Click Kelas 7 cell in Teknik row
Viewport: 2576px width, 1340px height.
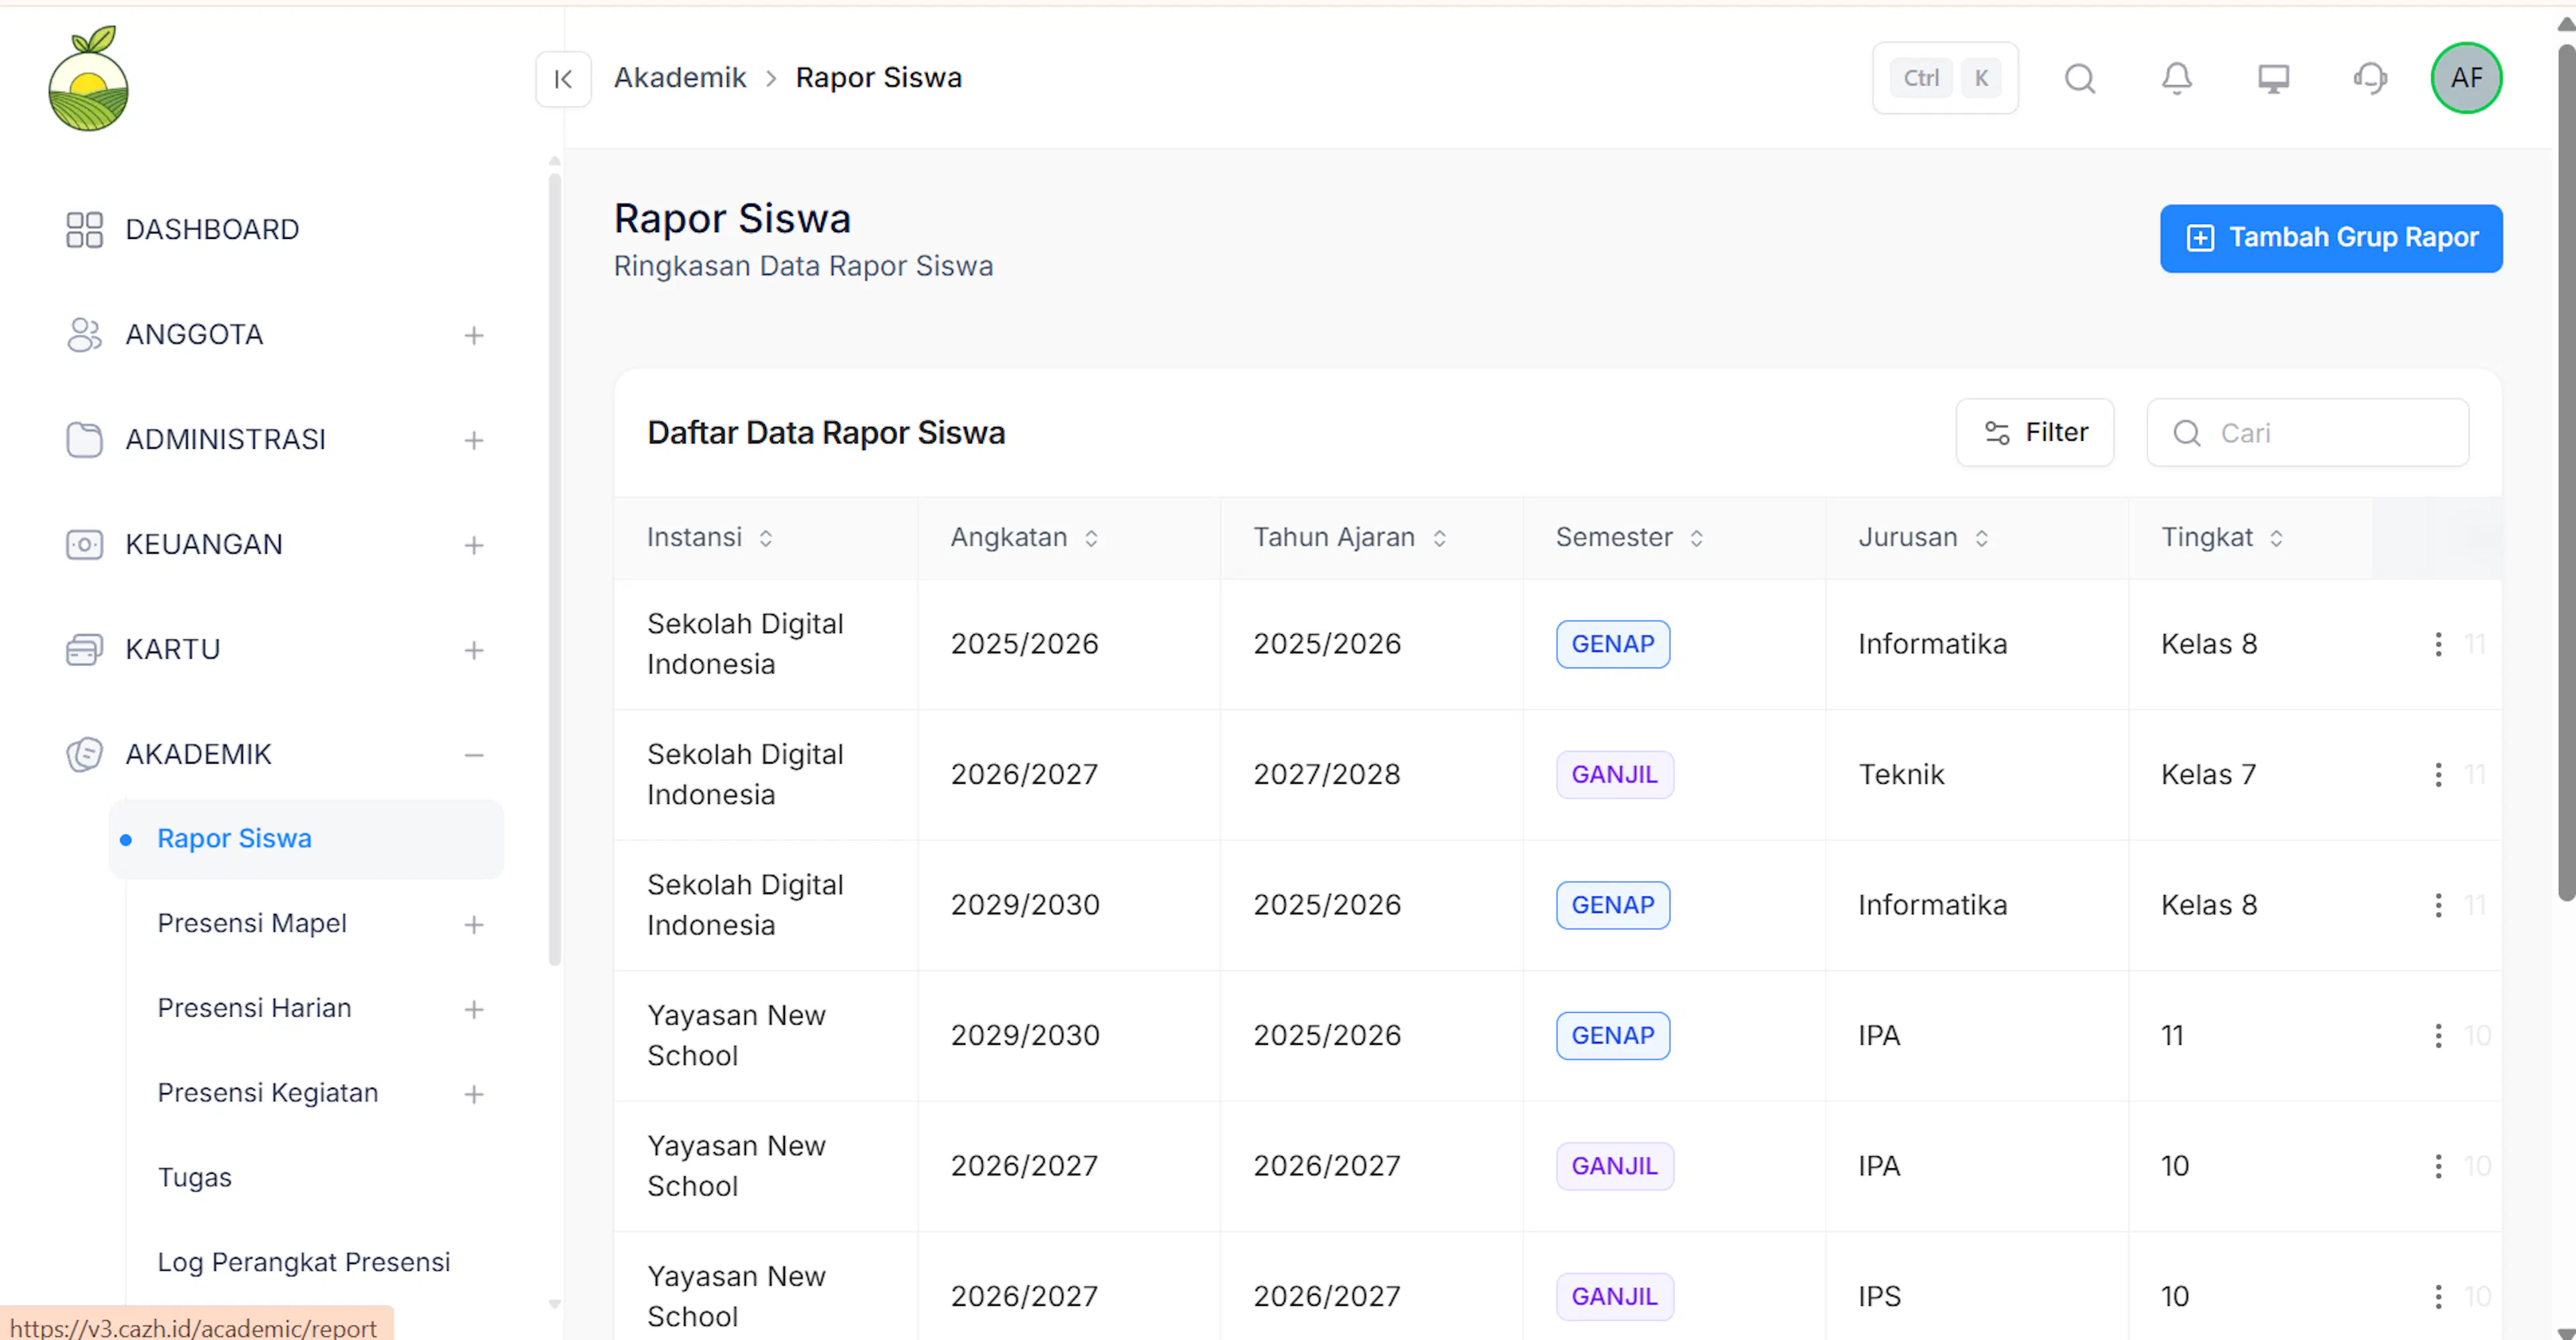[2208, 774]
